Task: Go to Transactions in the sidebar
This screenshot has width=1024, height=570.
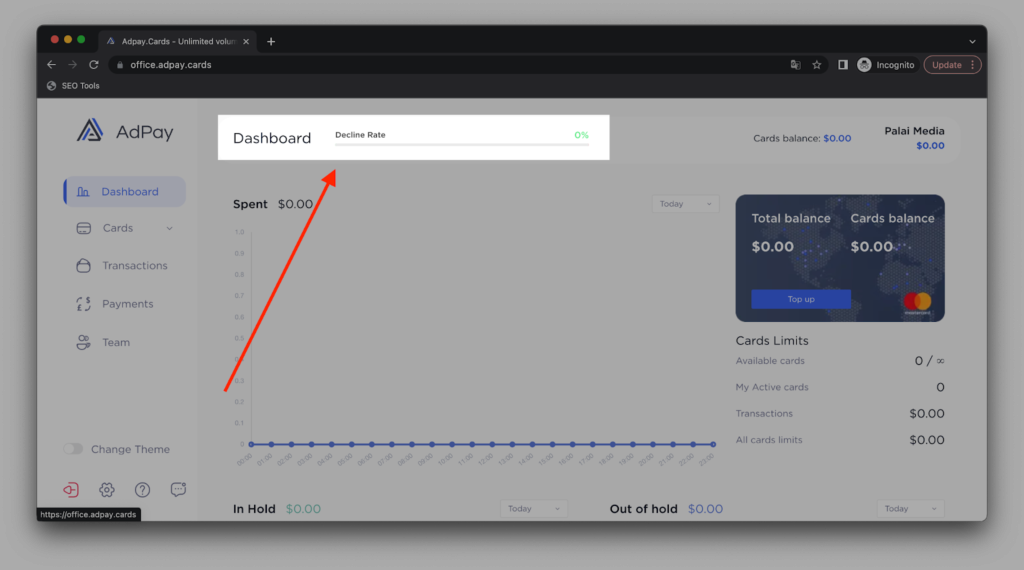Action: (x=134, y=266)
